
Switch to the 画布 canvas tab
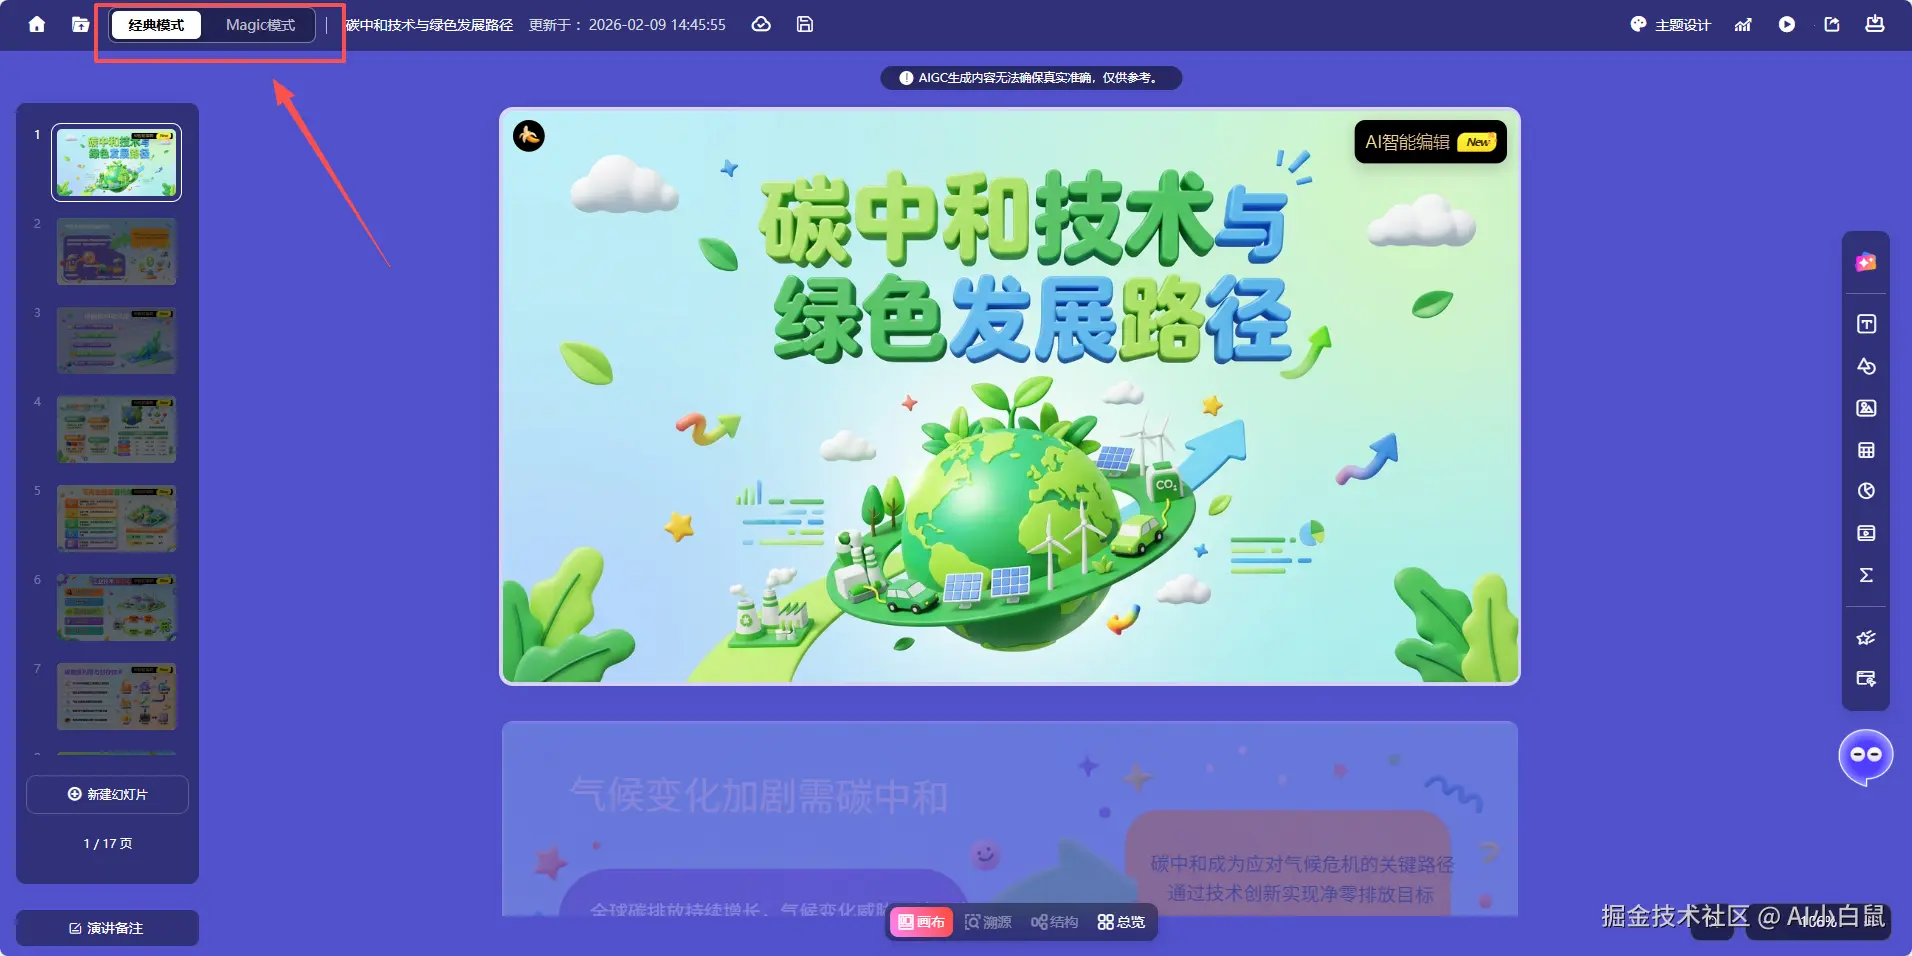[x=921, y=922]
